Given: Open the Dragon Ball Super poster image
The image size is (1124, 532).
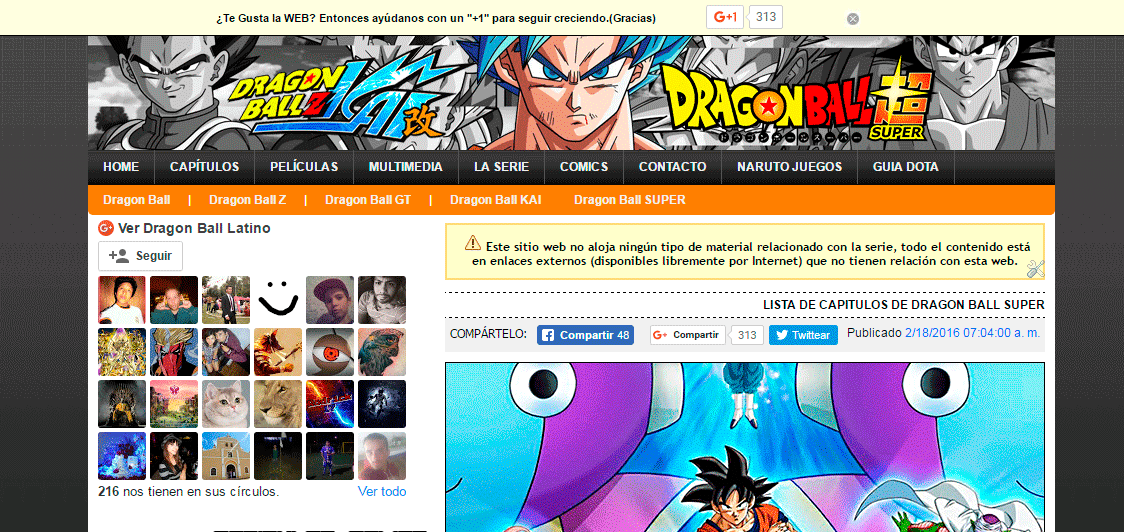Looking at the screenshot, I should [745, 447].
